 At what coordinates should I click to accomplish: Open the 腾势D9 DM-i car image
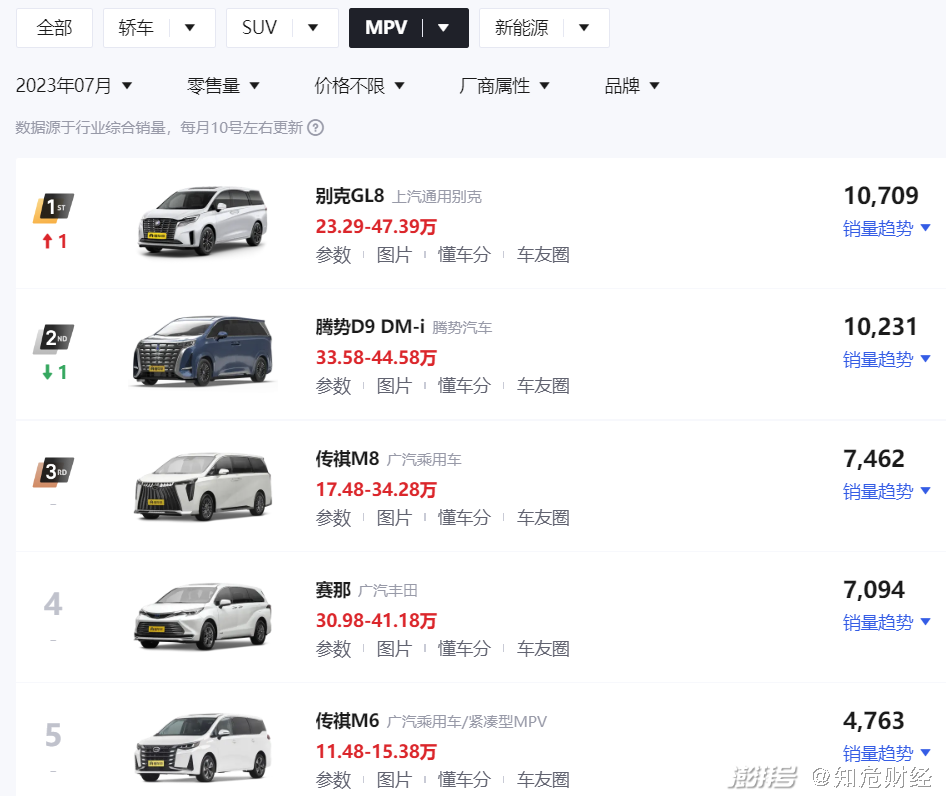202,351
